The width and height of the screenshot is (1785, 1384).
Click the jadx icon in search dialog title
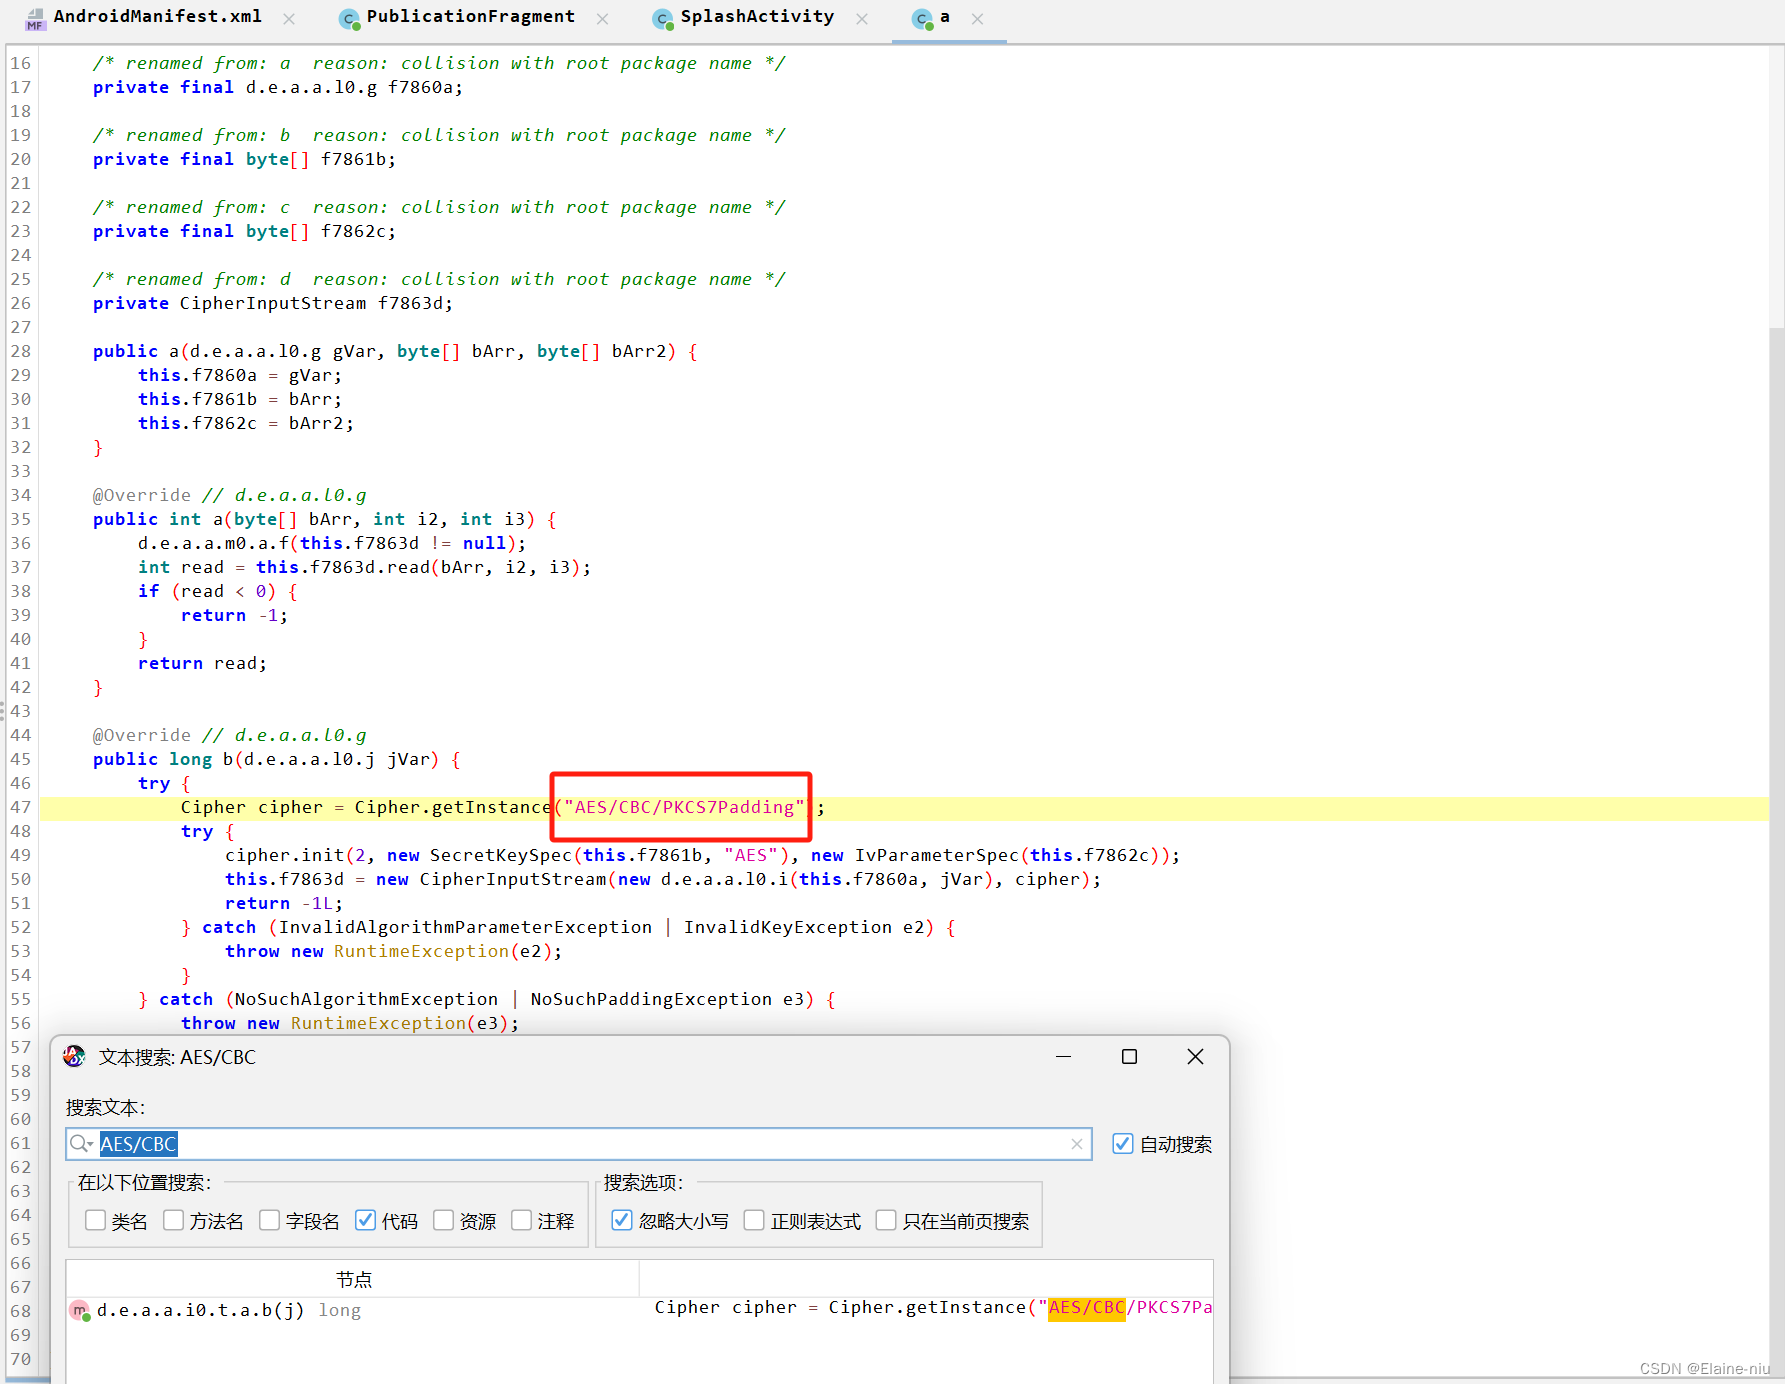(75, 1057)
